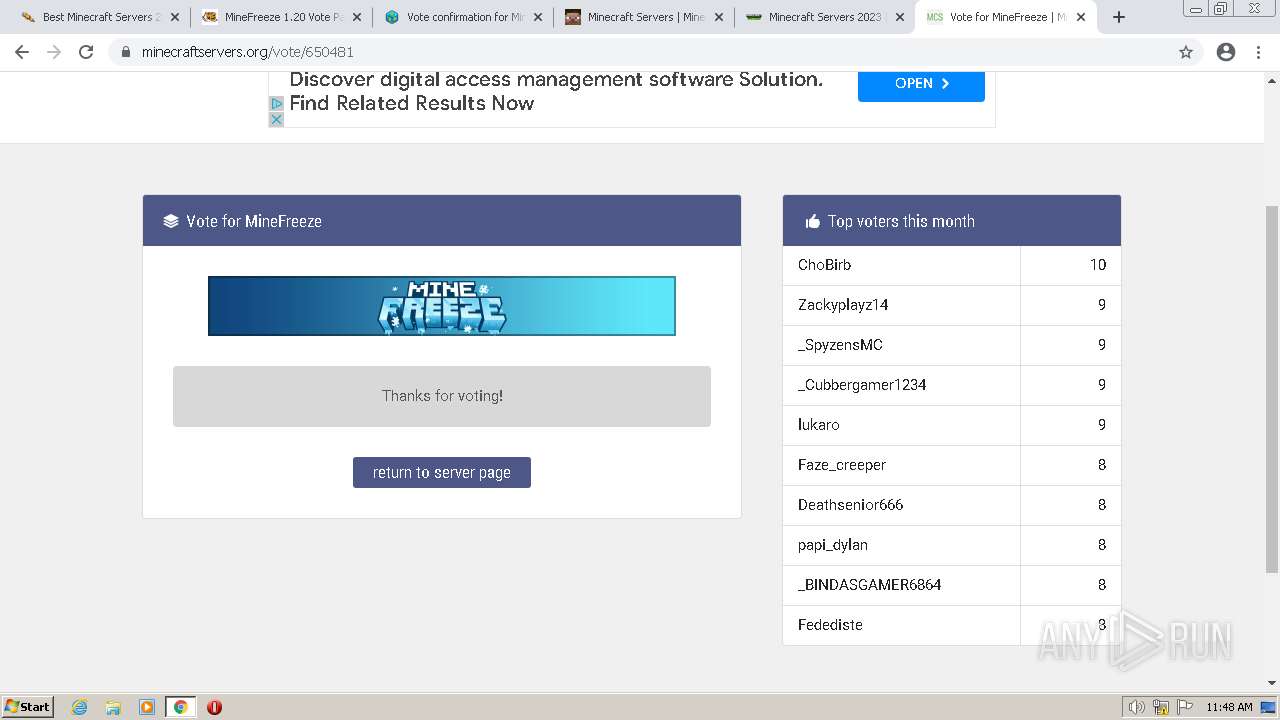This screenshot has width=1280, height=720.
Task: Select ChoBirb in top voters
Action: [x=824, y=265]
